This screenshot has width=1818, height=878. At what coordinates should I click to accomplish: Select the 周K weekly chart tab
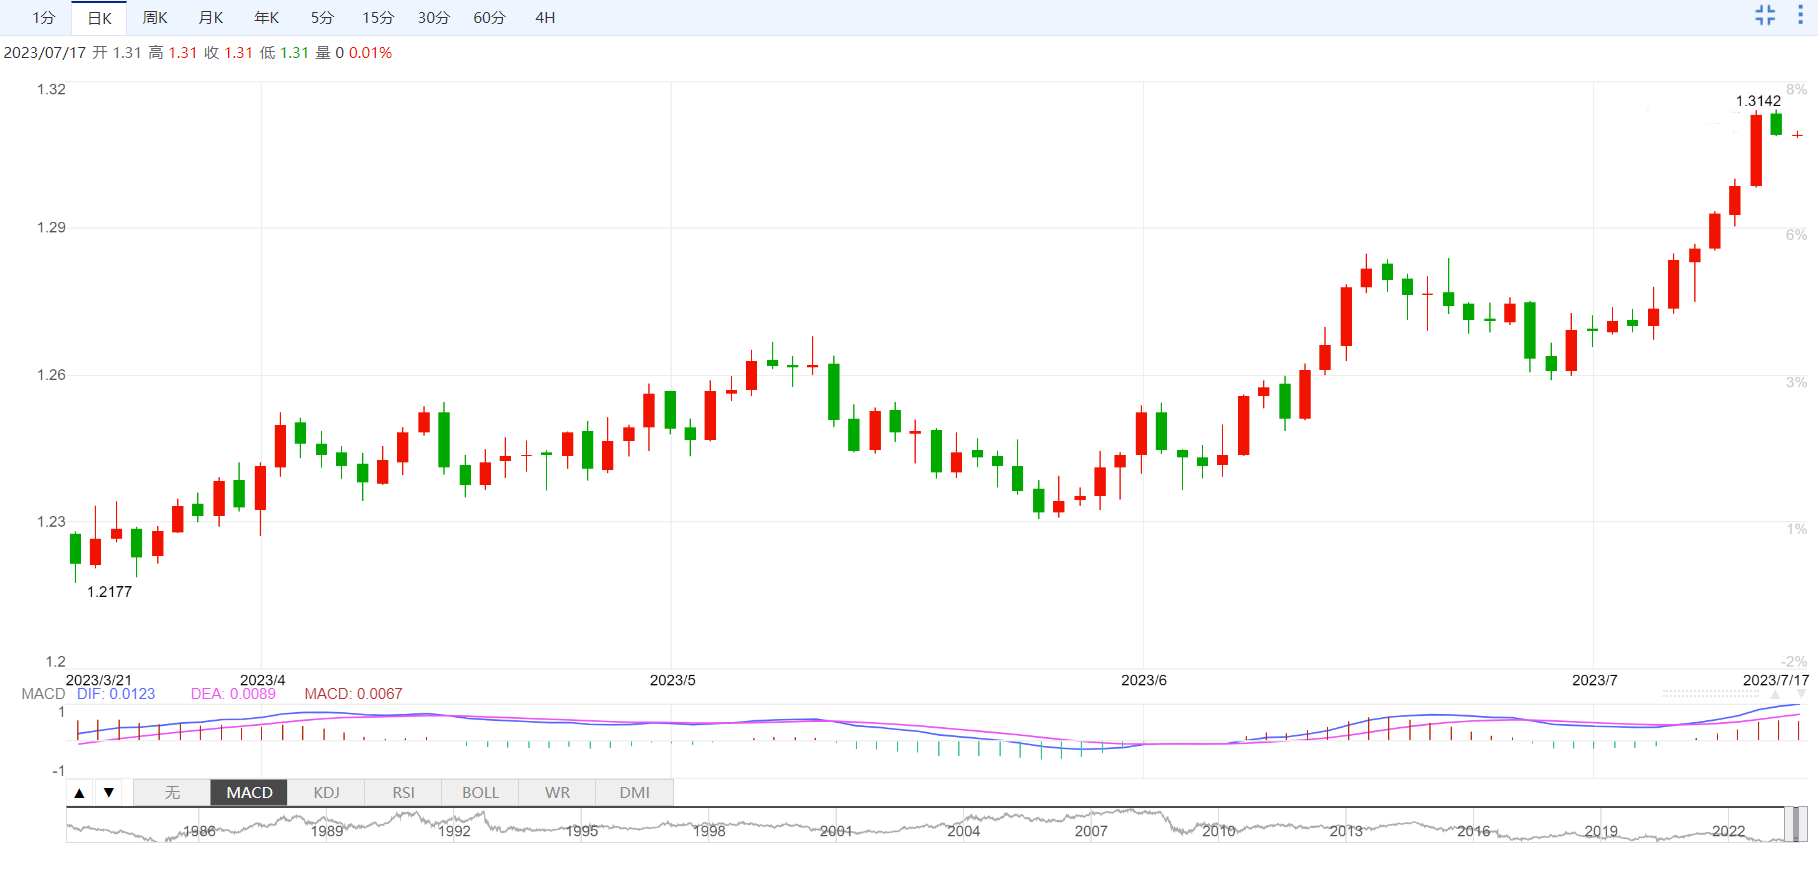pyautogui.click(x=155, y=18)
